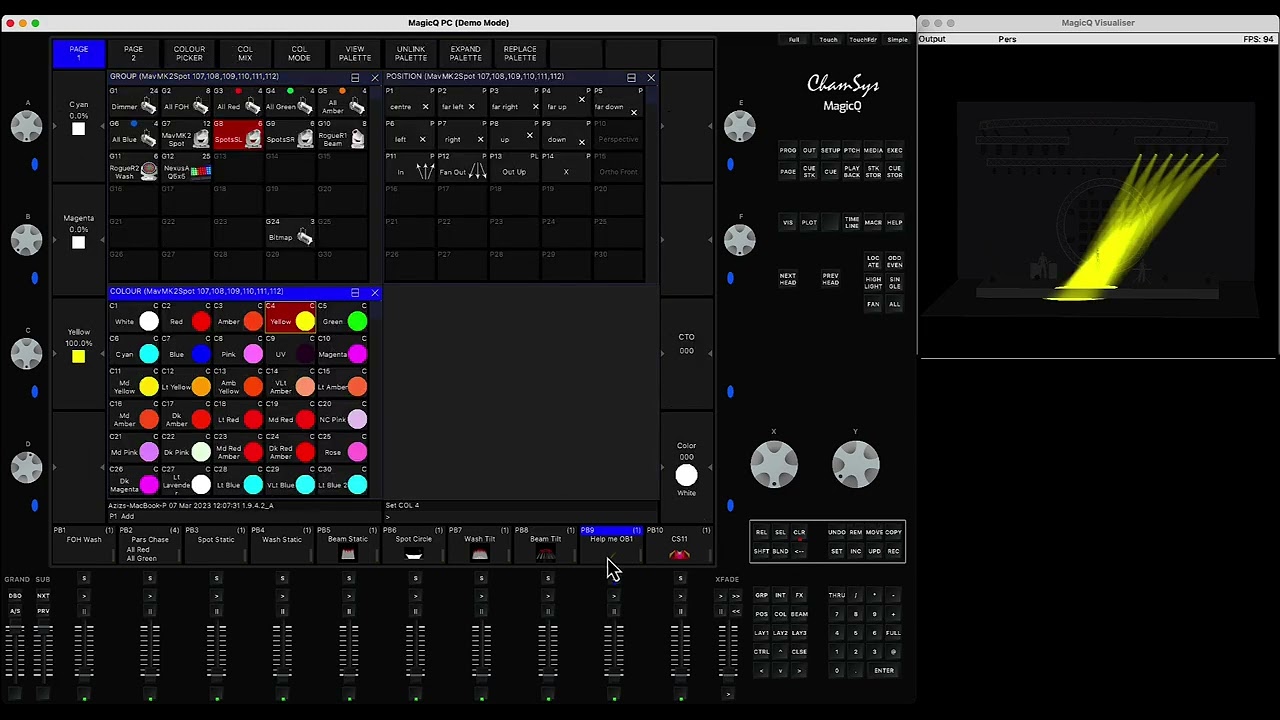This screenshot has width=1280, height=720.
Task: Select the G7 MavMK2 Spot group
Action: 186,136
